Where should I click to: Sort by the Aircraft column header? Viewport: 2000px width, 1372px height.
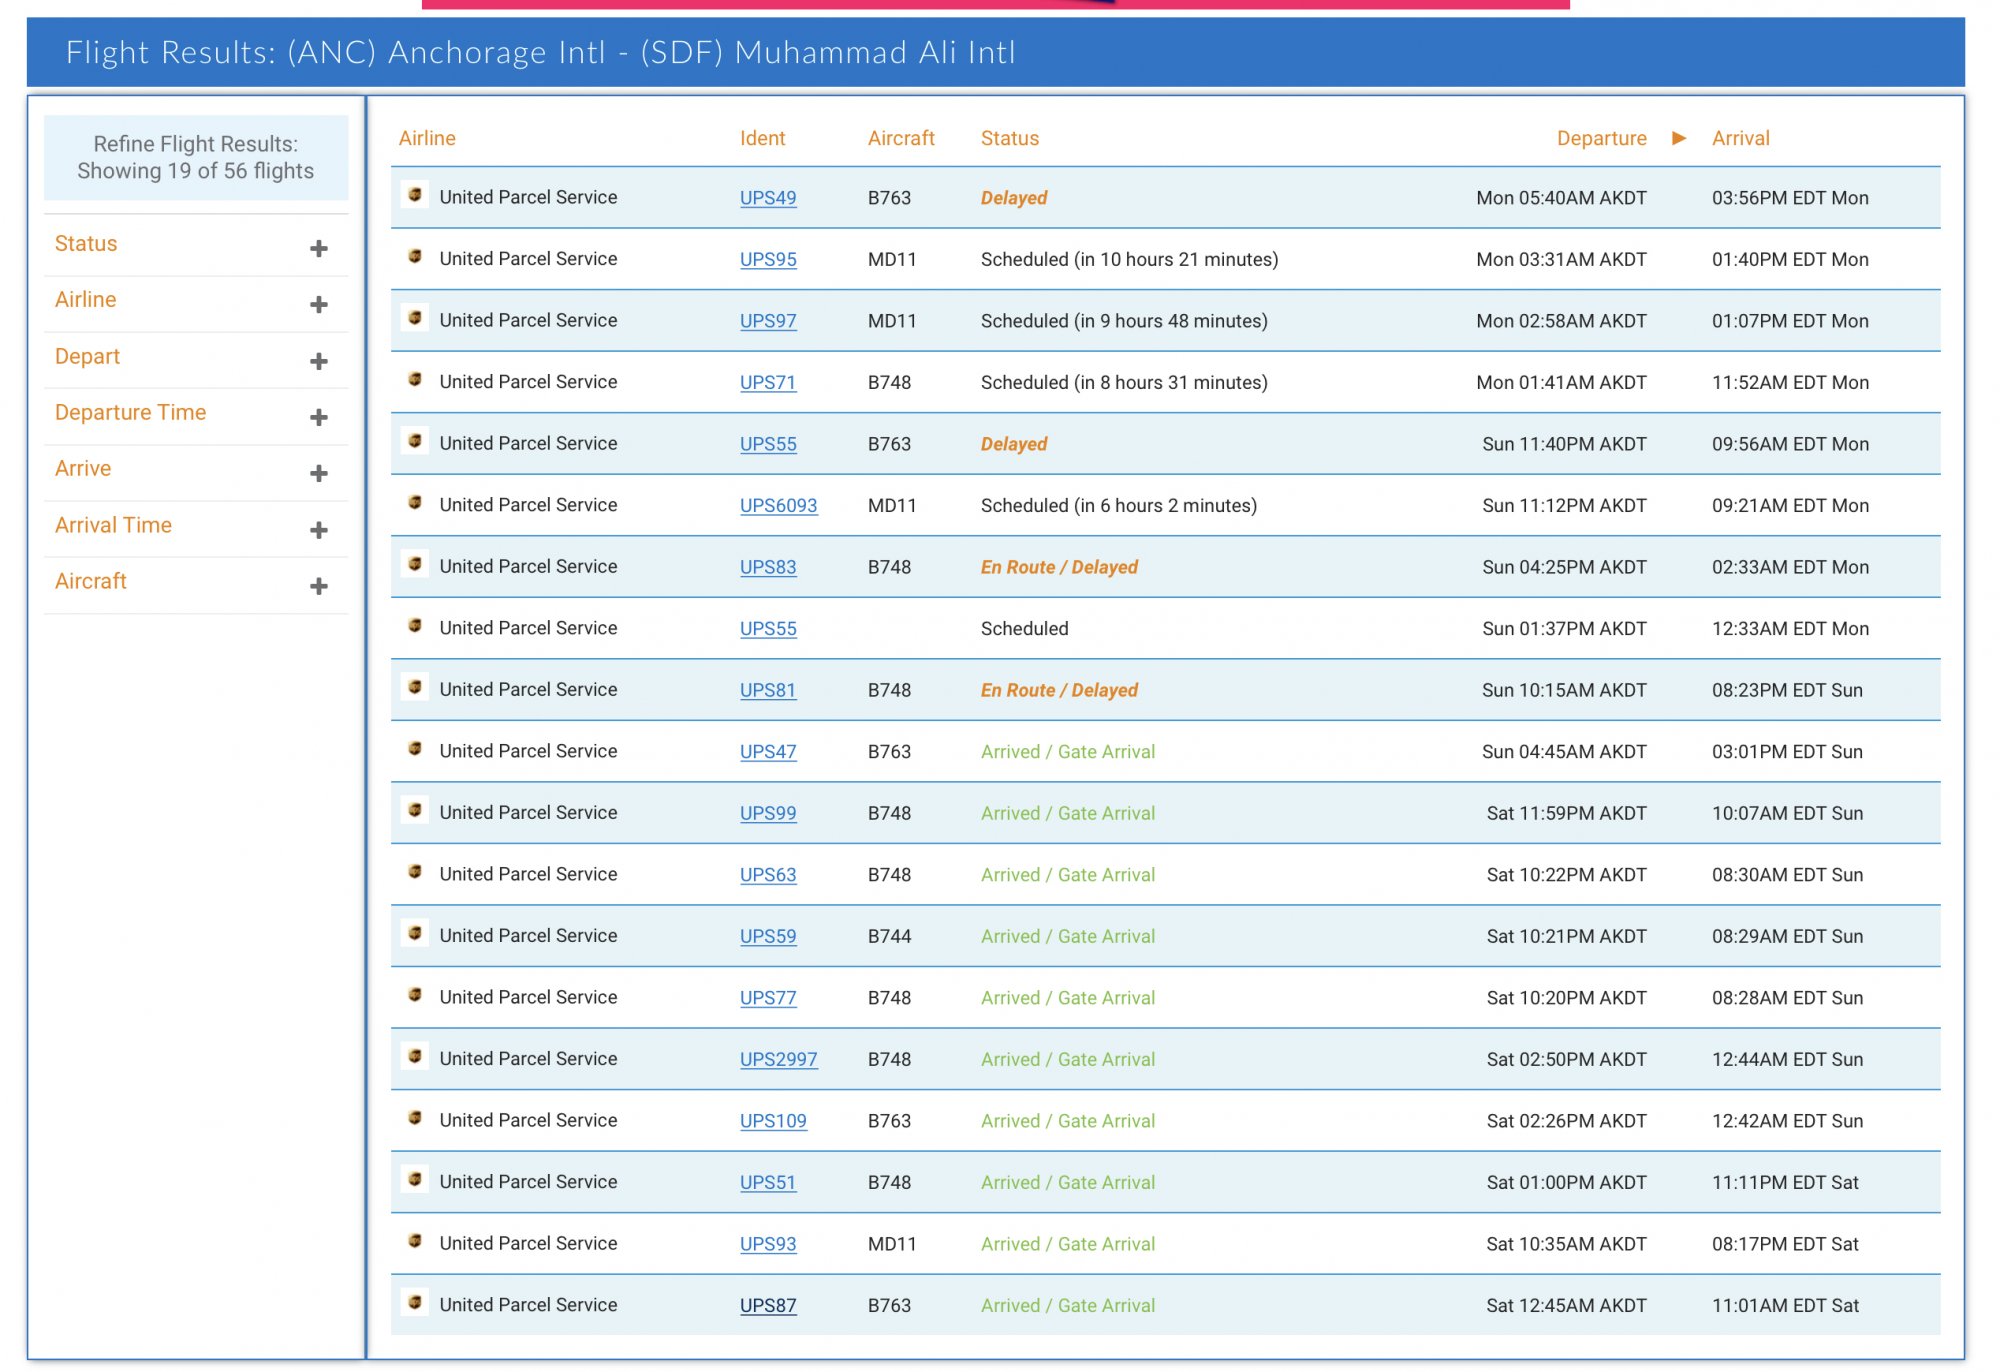point(901,138)
